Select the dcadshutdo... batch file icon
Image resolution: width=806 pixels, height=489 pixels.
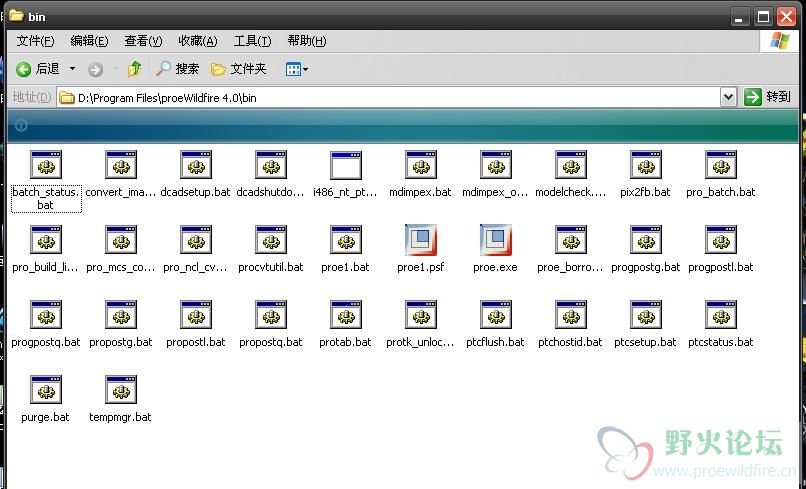[x=271, y=165]
